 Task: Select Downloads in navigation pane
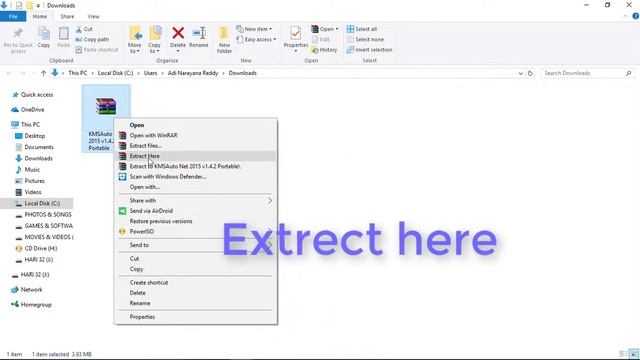pos(34,158)
